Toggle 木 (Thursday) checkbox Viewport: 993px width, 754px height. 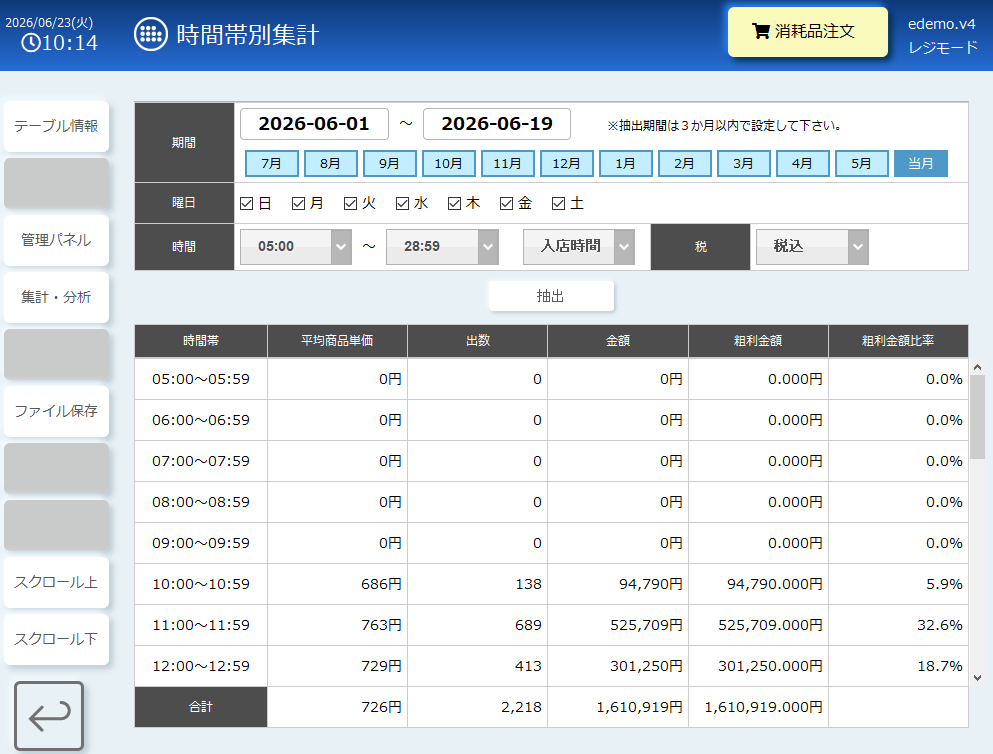454,203
